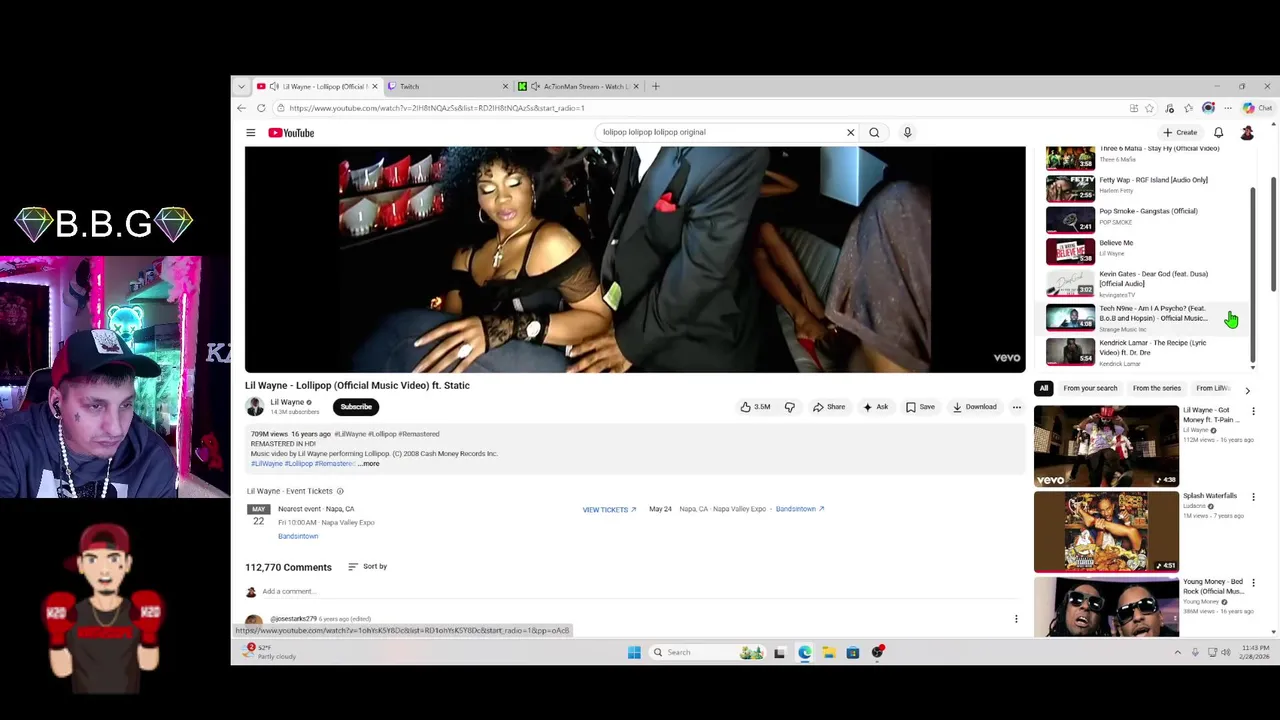The width and height of the screenshot is (1280, 720).
Task: Open the Sort by comments dropdown
Action: [x=367, y=567]
